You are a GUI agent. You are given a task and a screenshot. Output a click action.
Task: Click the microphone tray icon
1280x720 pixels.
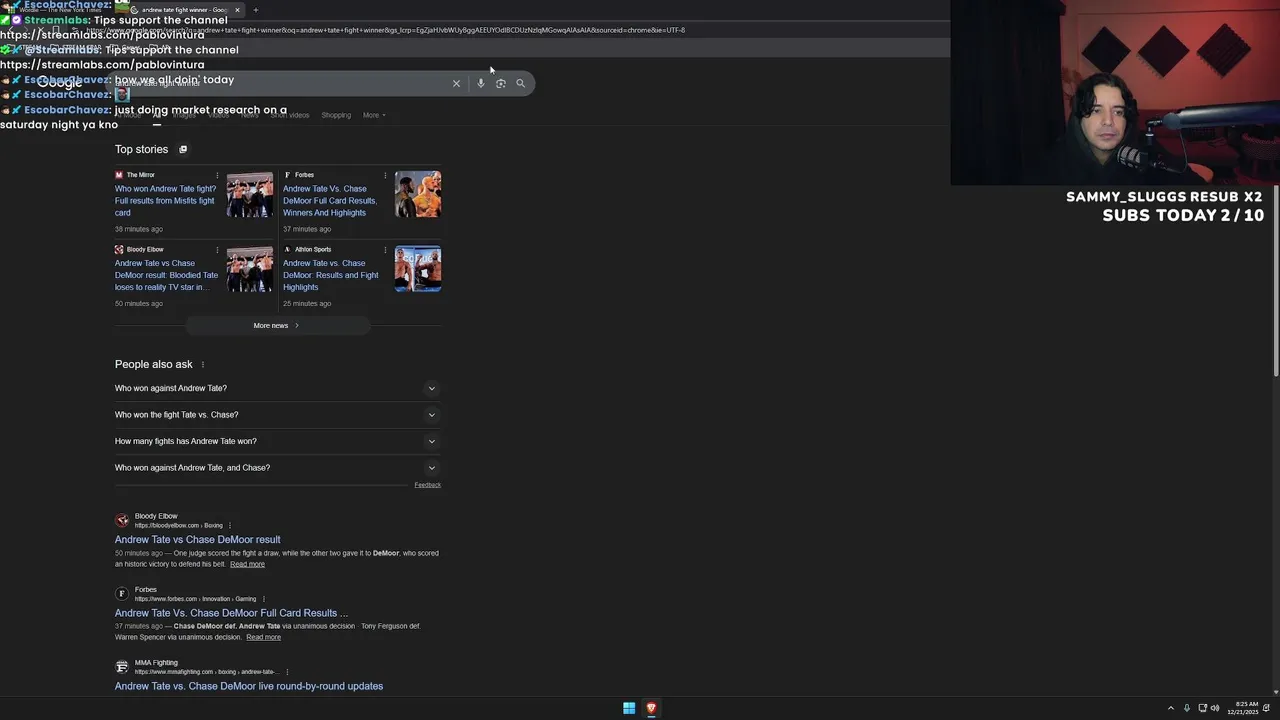click(1187, 708)
